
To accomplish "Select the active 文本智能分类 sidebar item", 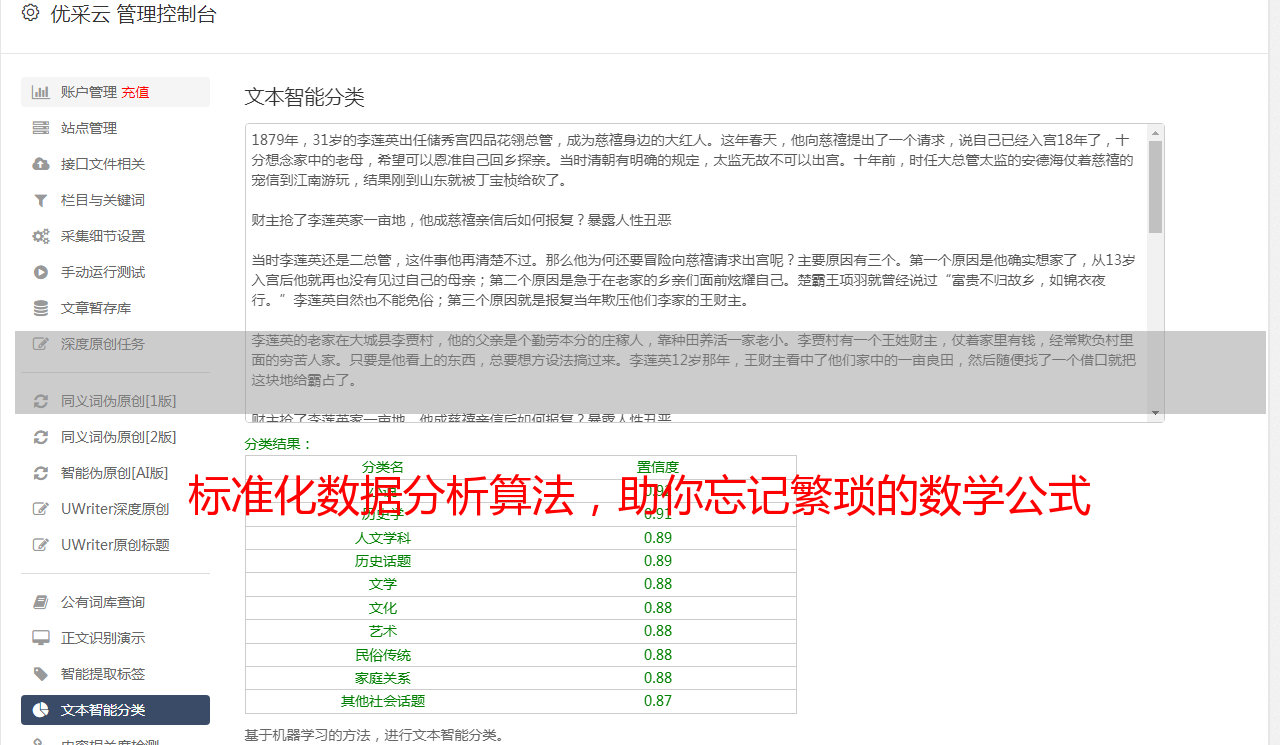I will click(115, 710).
